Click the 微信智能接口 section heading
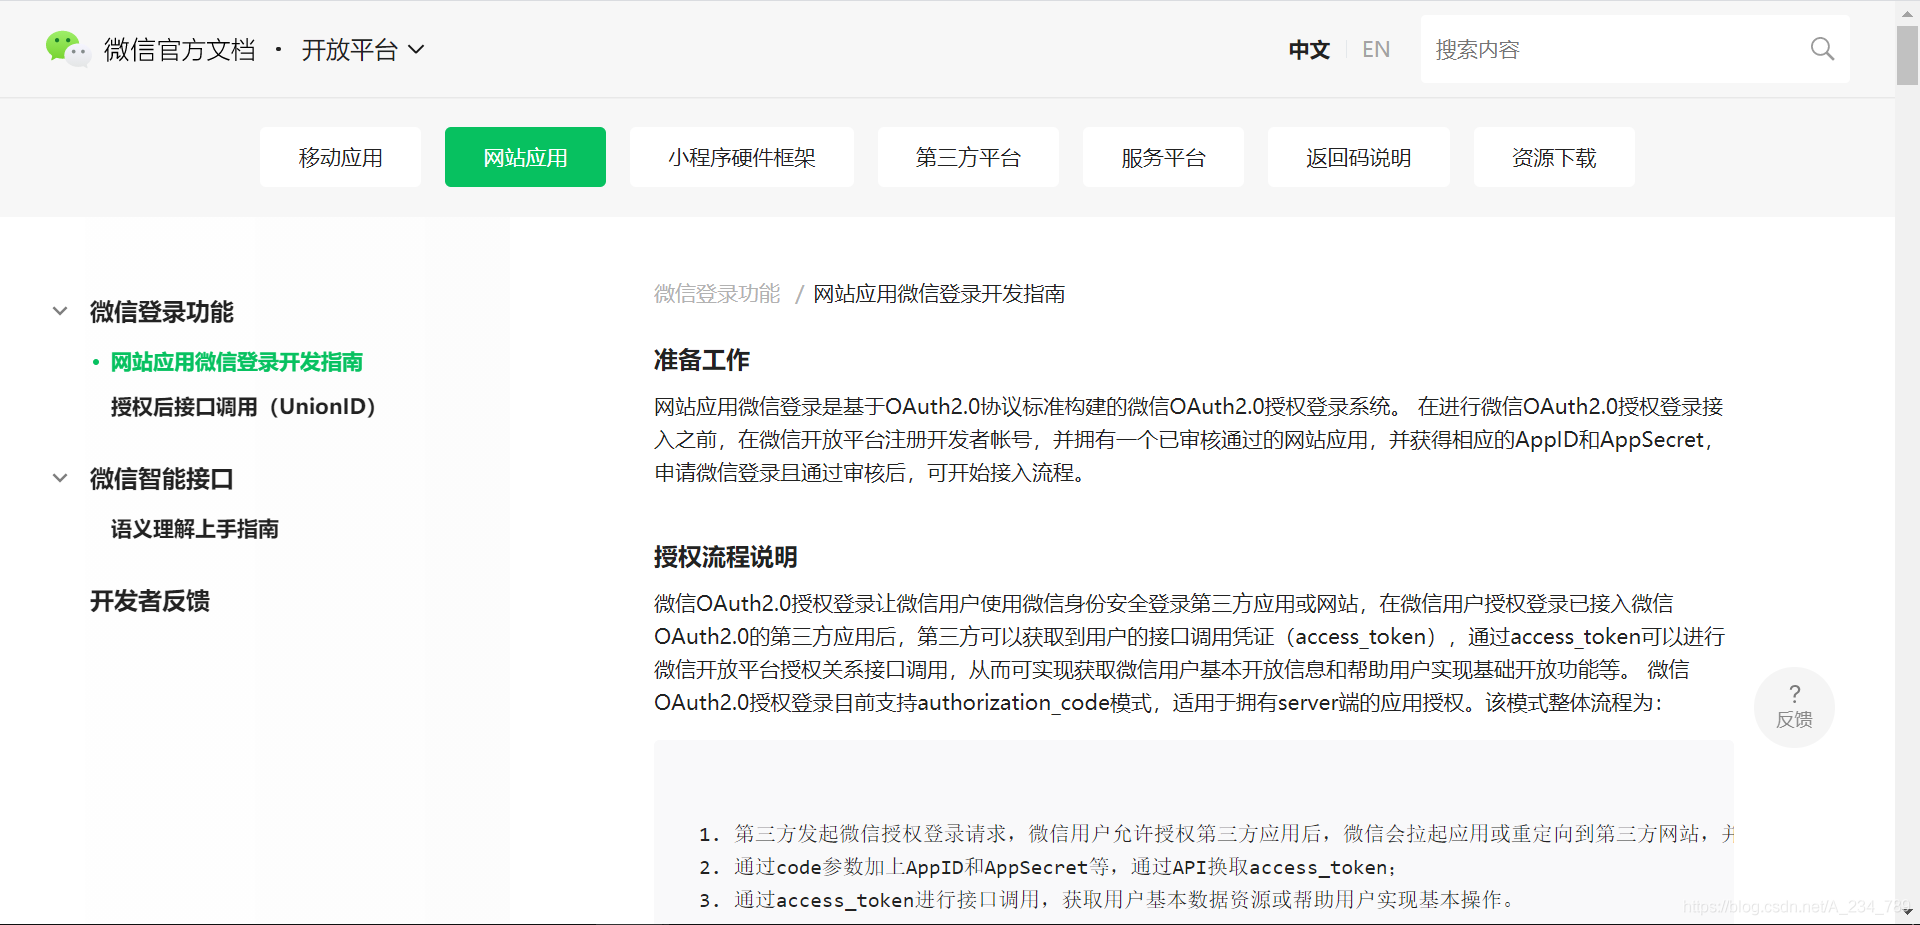The image size is (1920, 925). click(x=162, y=479)
